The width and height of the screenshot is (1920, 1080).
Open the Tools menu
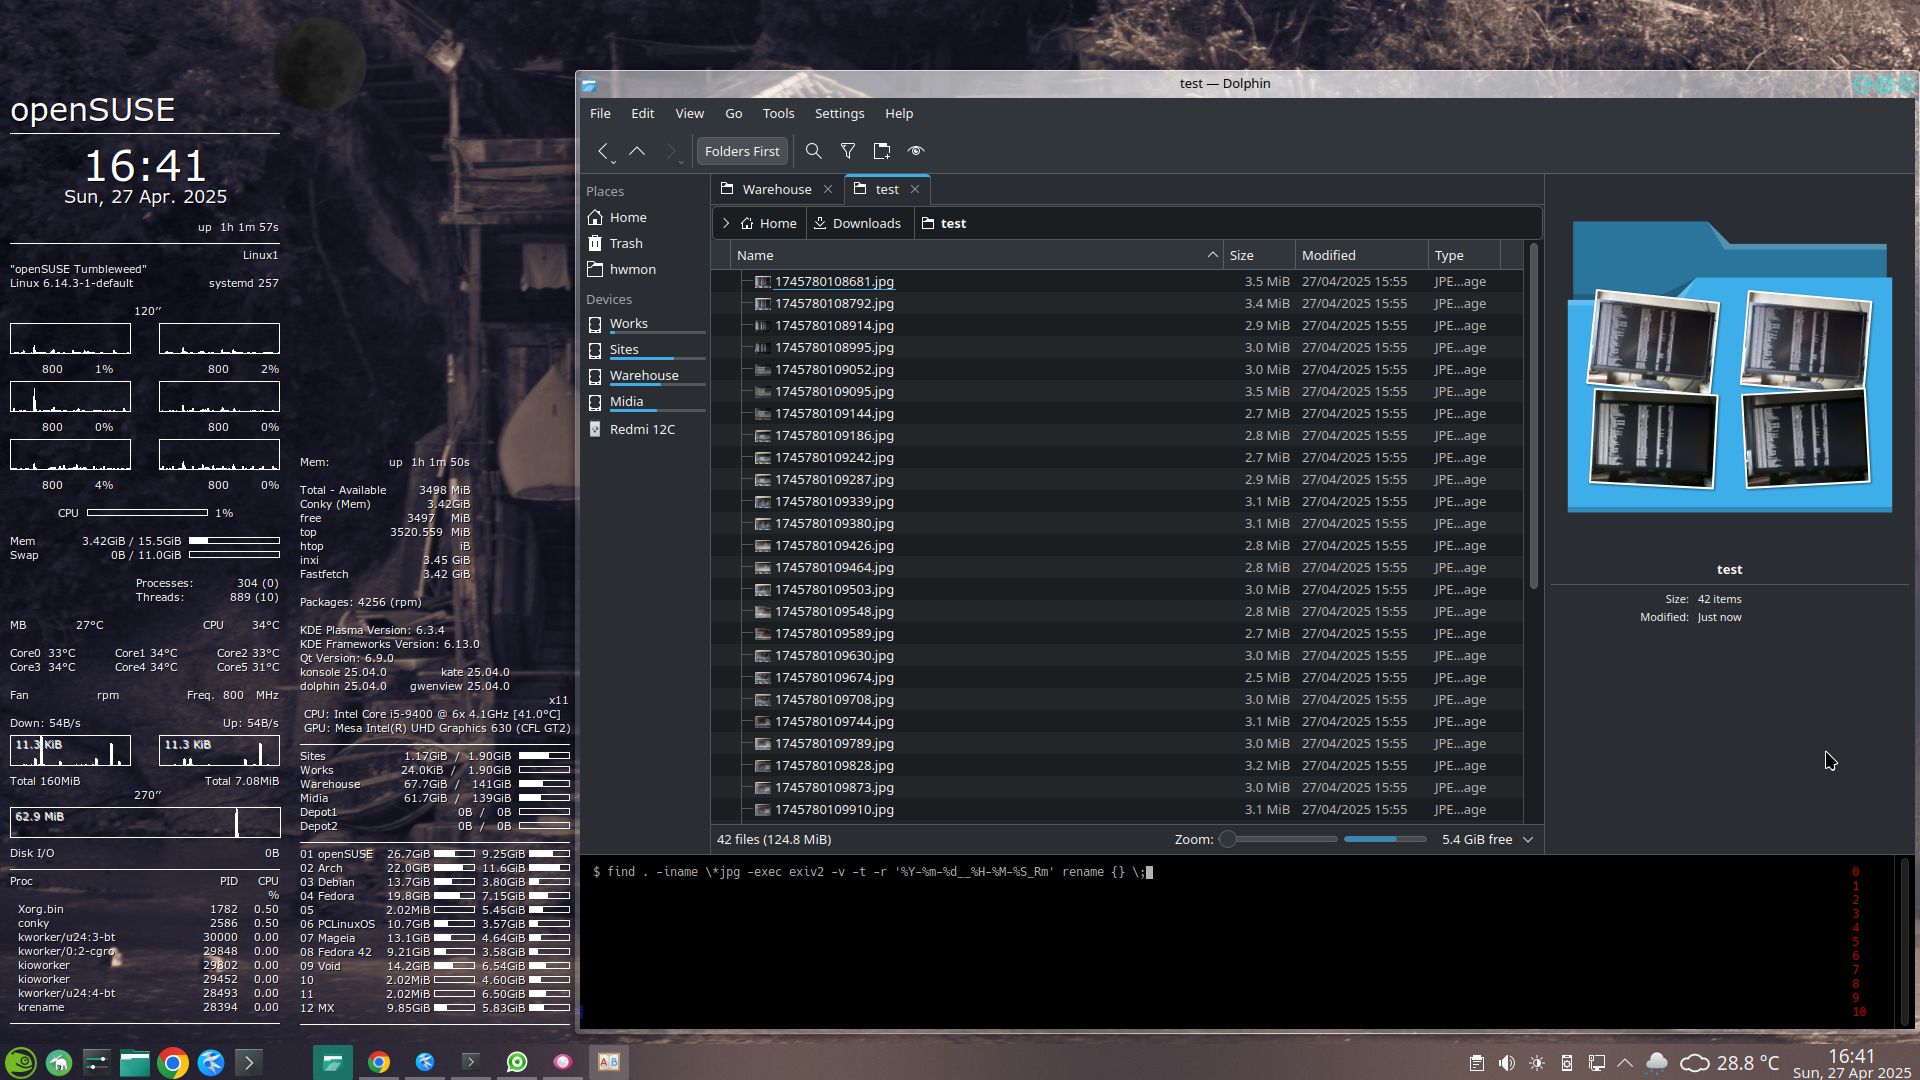click(x=778, y=113)
